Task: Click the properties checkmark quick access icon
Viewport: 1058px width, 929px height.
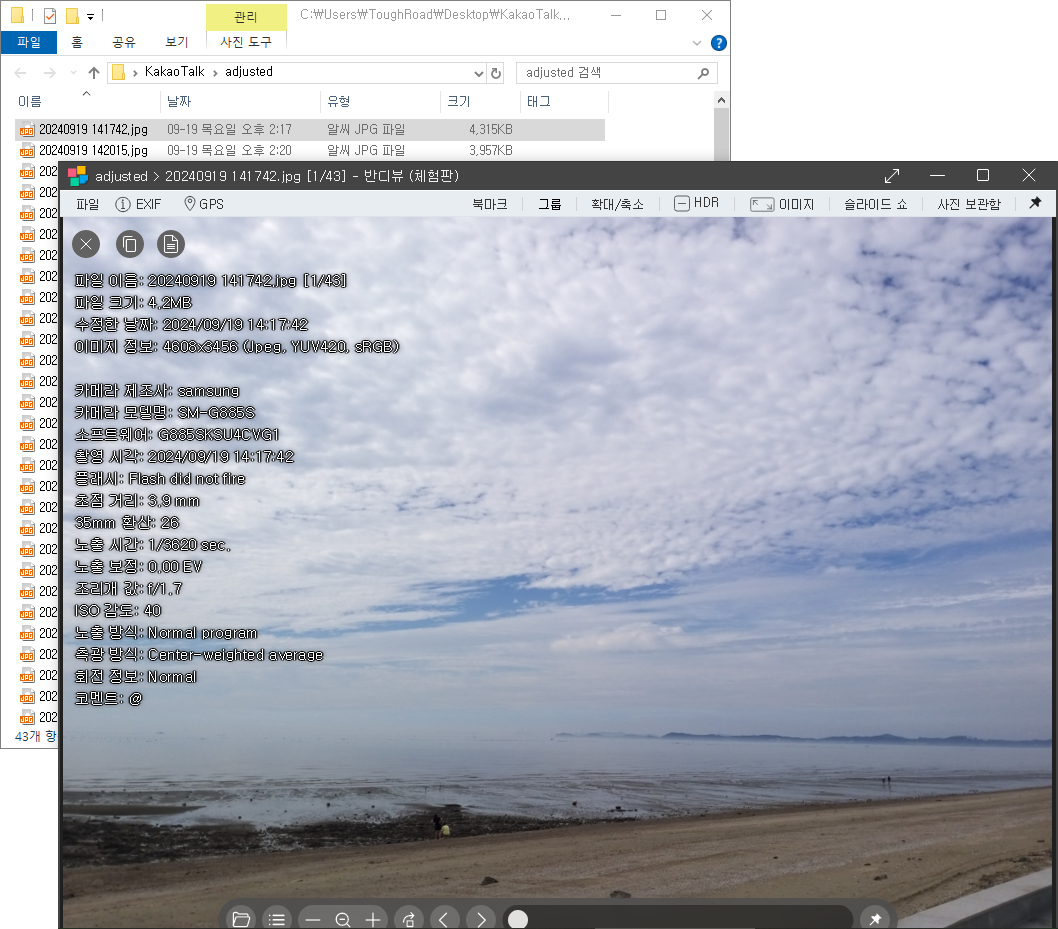Action: click(49, 16)
